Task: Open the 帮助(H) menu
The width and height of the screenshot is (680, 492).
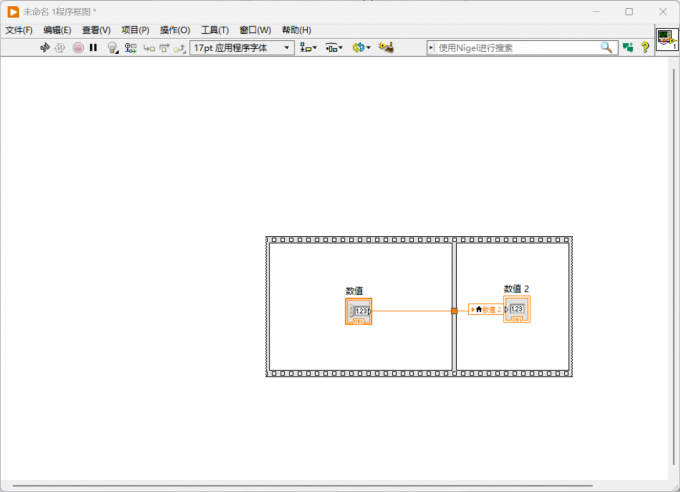Action: [x=297, y=30]
